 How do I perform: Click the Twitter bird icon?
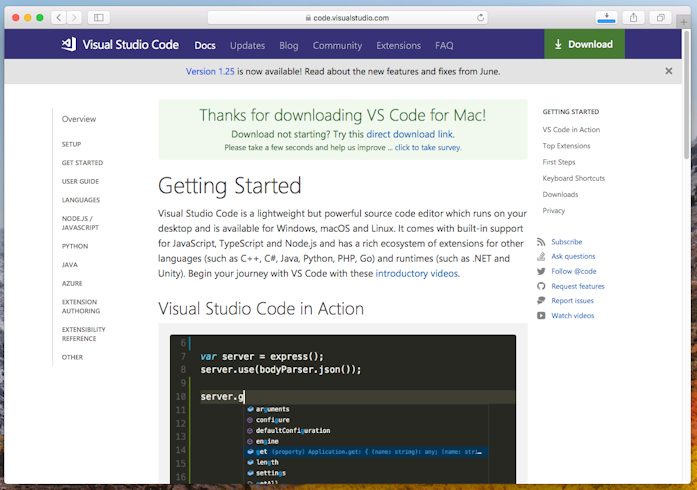541,271
